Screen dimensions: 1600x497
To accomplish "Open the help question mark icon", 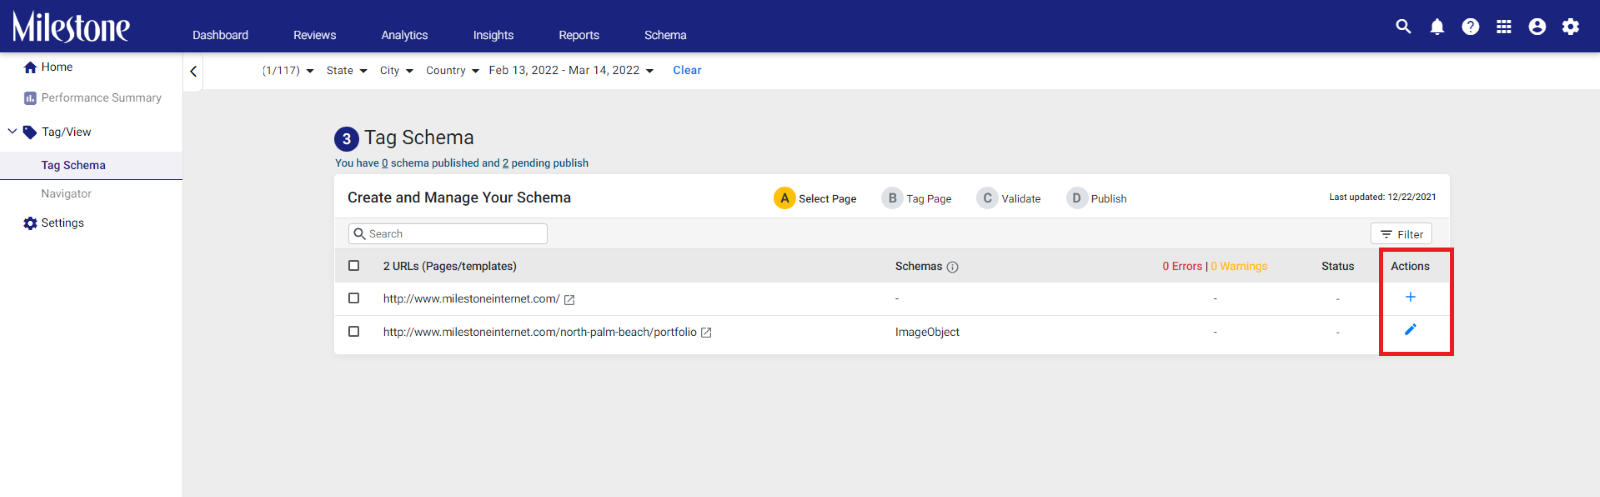I will point(1470,27).
